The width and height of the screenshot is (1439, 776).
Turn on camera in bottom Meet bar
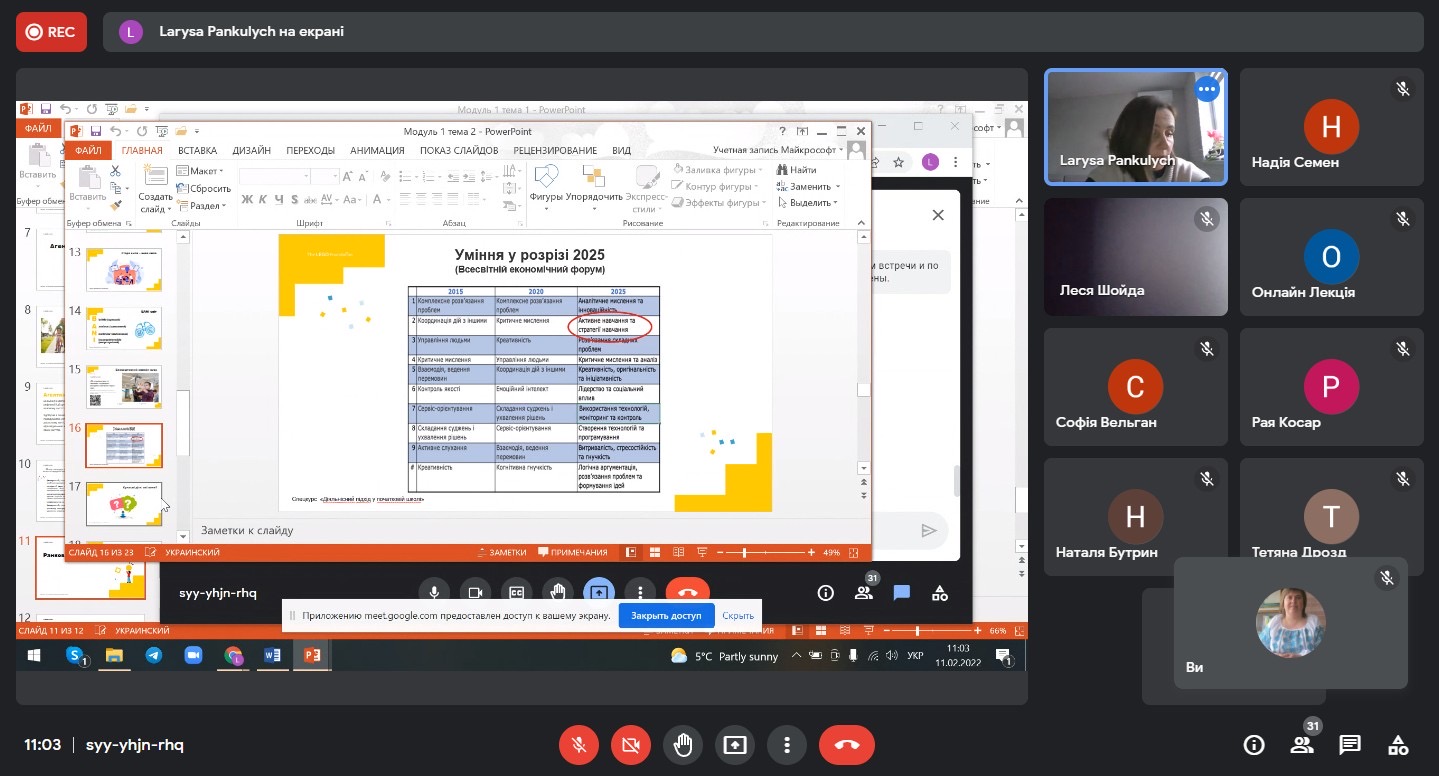coord(631,745)
